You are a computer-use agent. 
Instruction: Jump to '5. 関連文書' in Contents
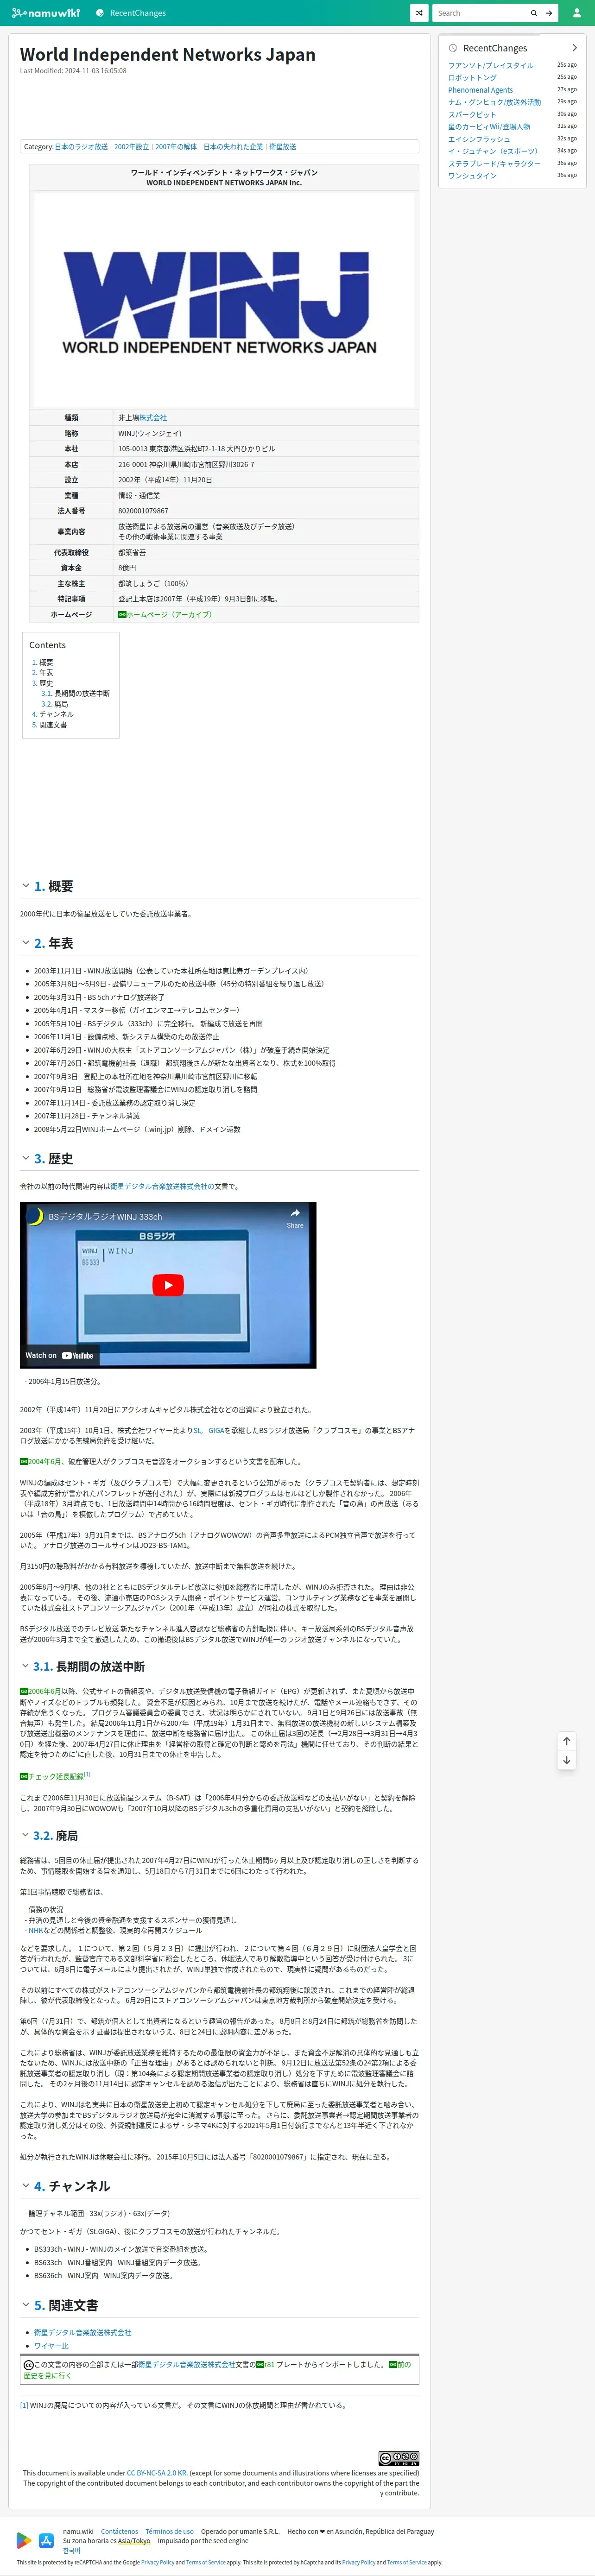point(49,725)
